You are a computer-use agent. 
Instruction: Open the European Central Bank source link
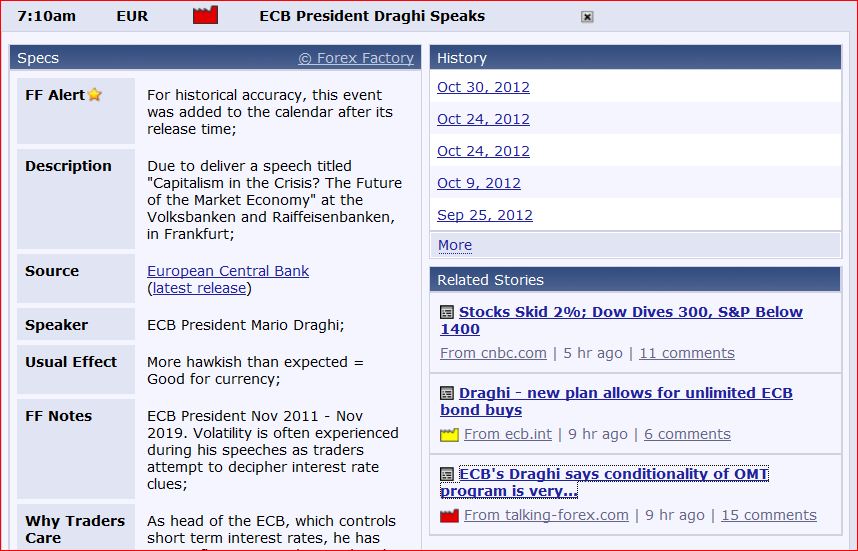(x=228, y=271)
